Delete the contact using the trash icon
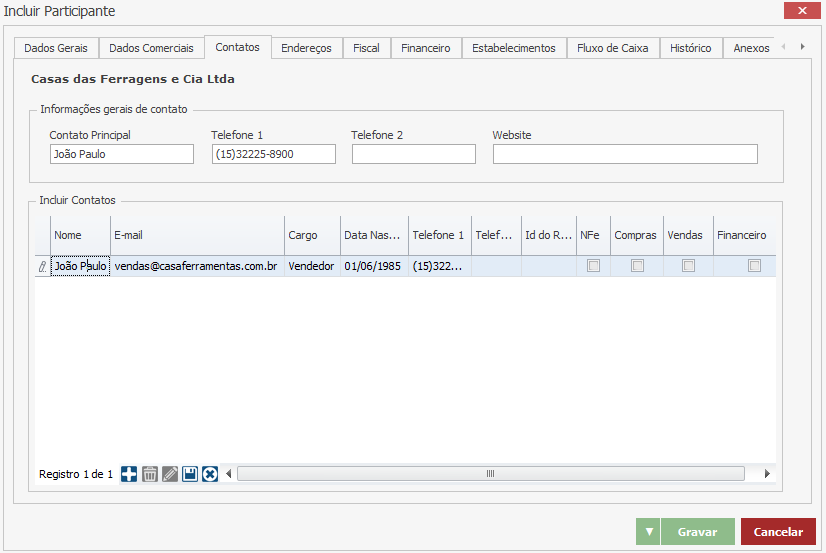 tap(150, 474)
